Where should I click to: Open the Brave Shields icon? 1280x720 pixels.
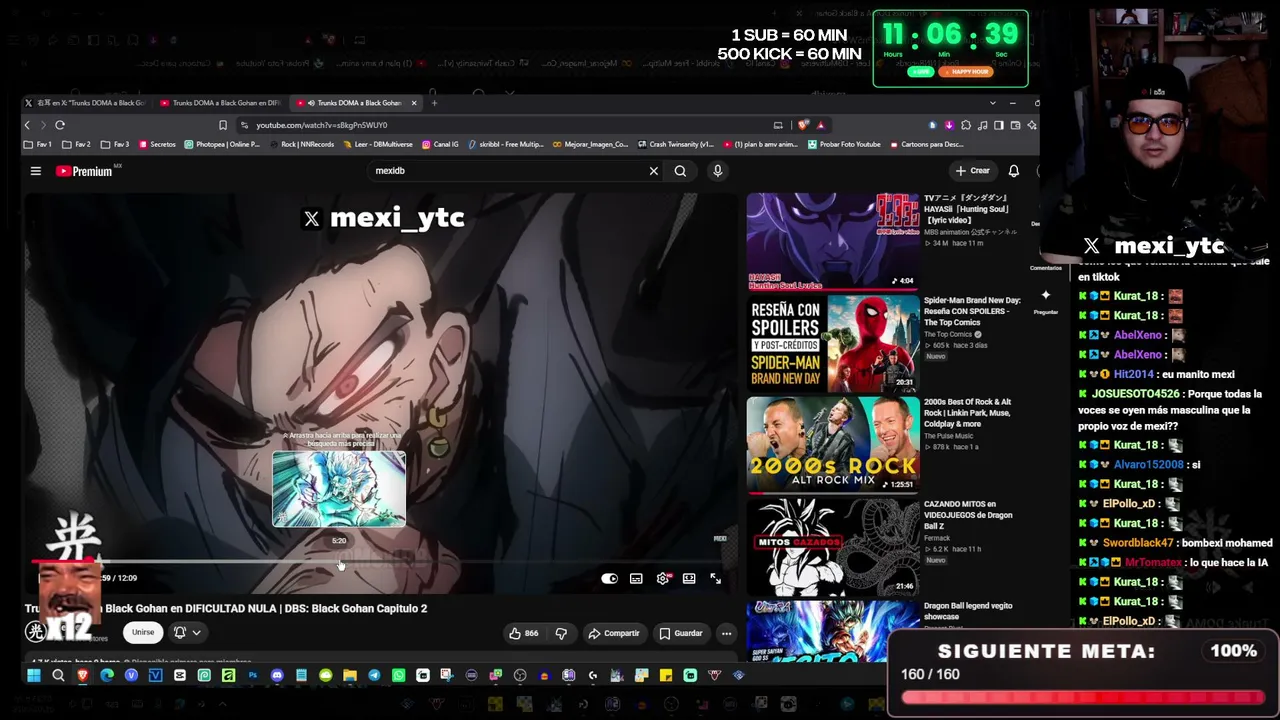pyautogui.click(x=803, y=125)
